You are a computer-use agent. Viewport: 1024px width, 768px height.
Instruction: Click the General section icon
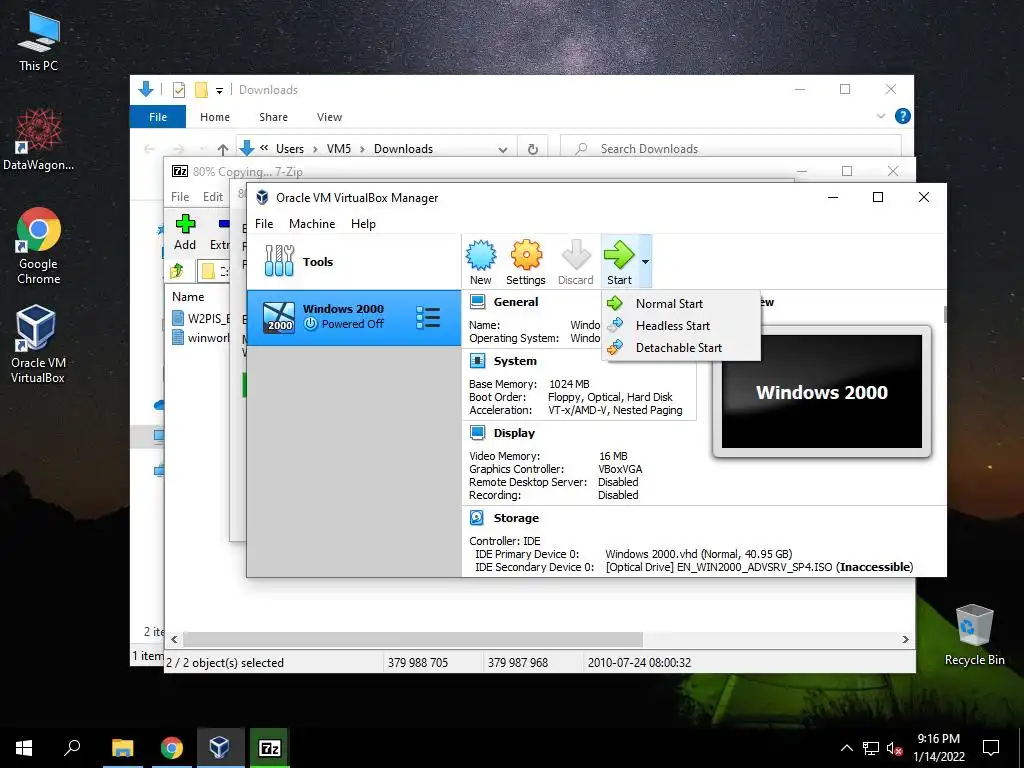point(477,302)
